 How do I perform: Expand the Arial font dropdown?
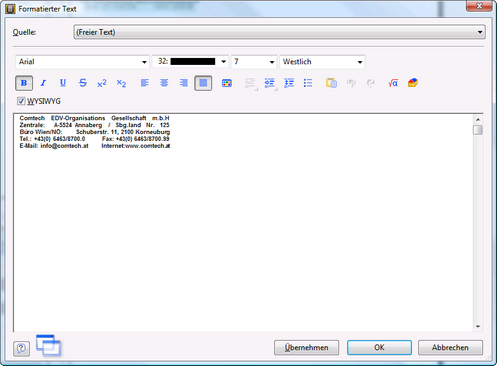[x=82, y=62]
